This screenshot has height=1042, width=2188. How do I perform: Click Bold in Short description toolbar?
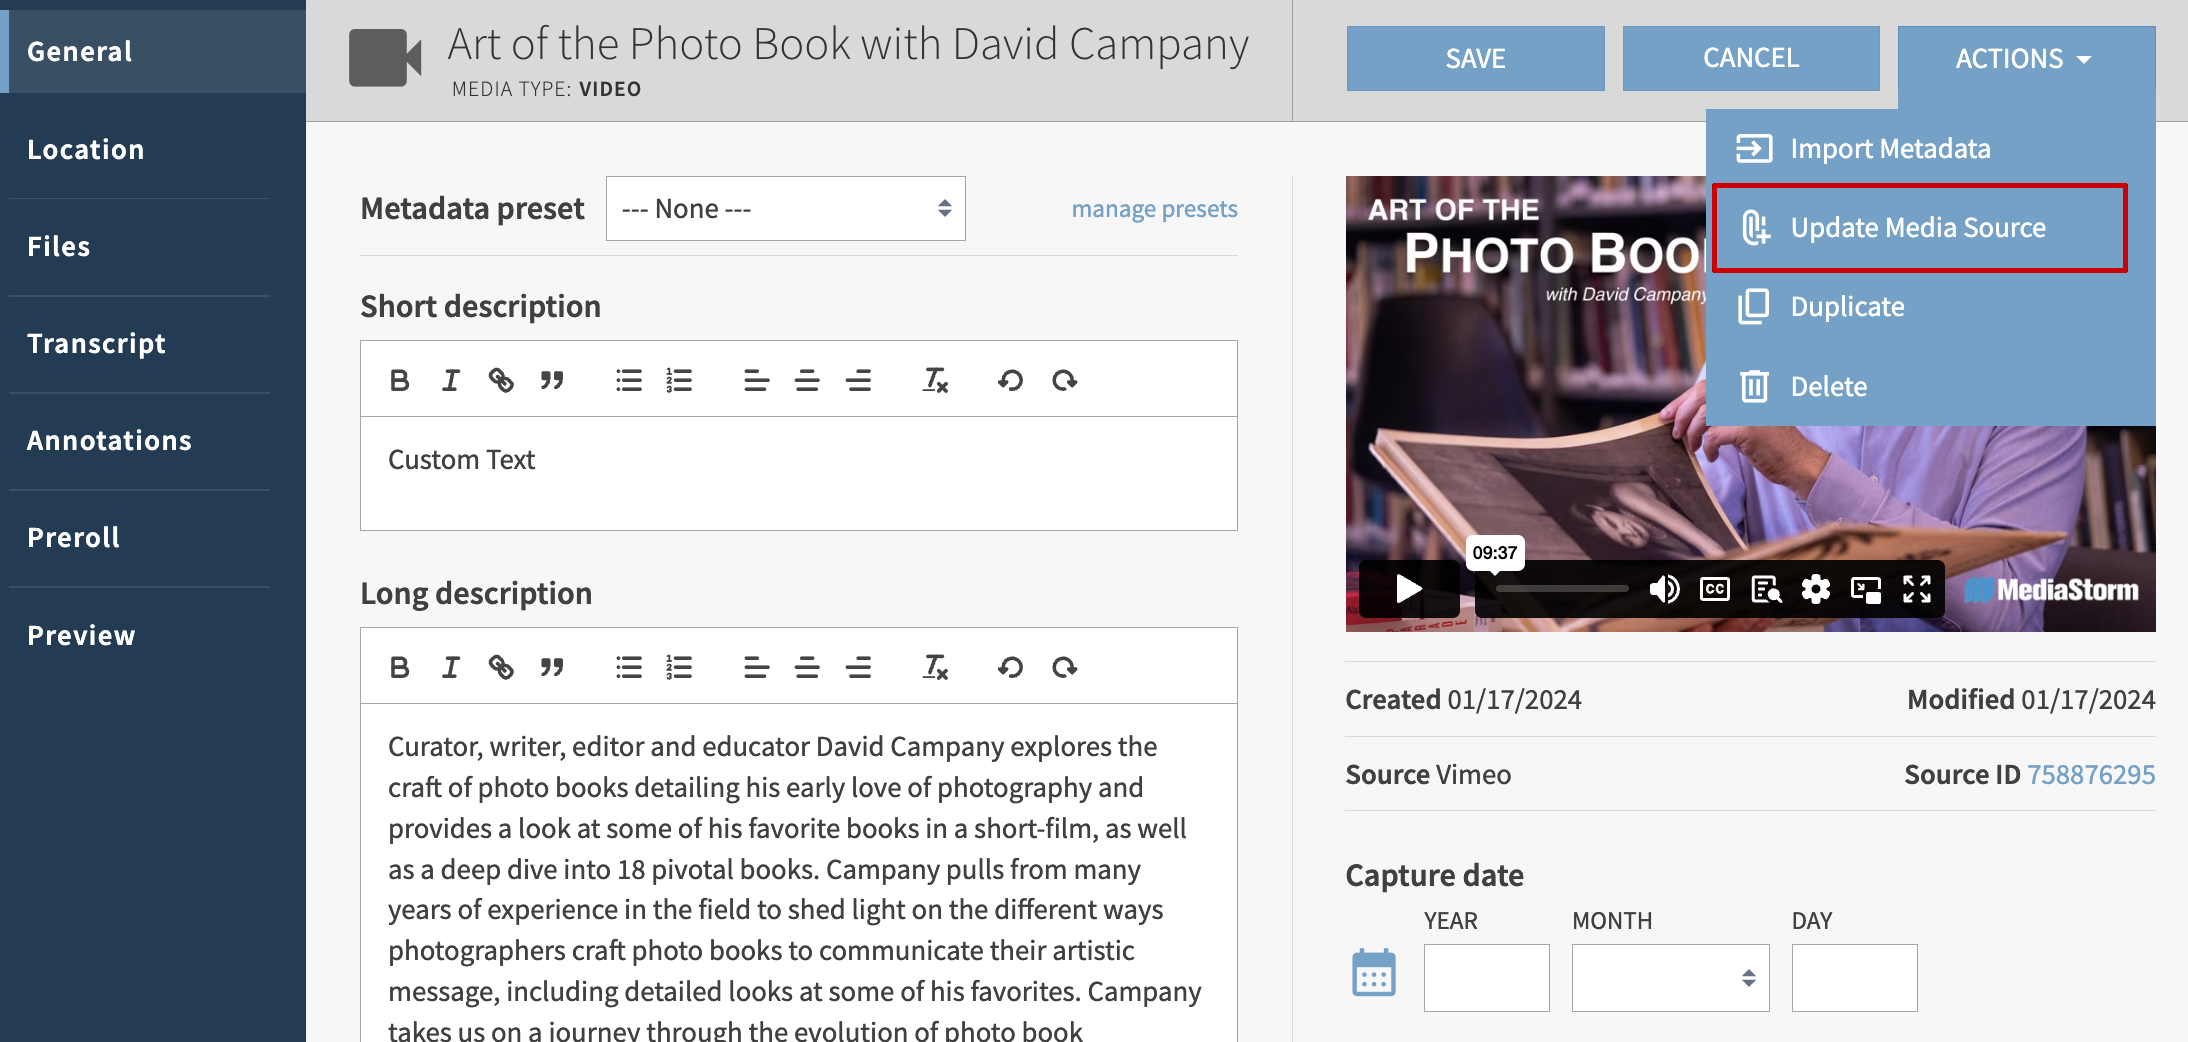pos(399,380)
